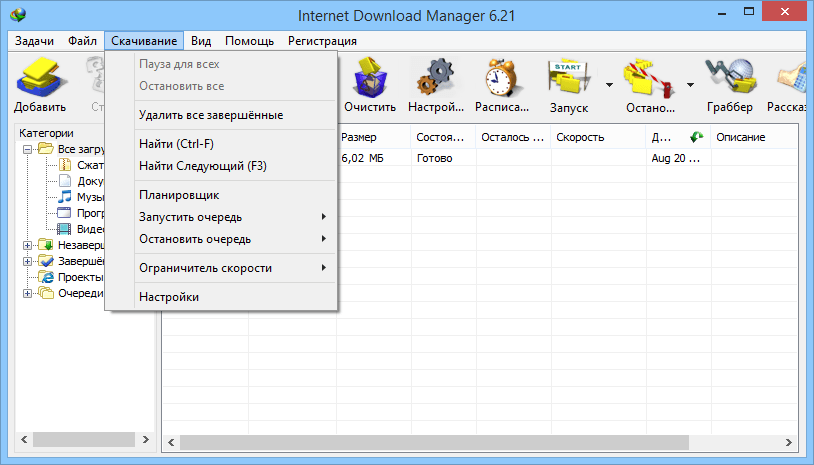Open the Помощь menu
This screenshot has width=814, height=465.
[249, 41]
